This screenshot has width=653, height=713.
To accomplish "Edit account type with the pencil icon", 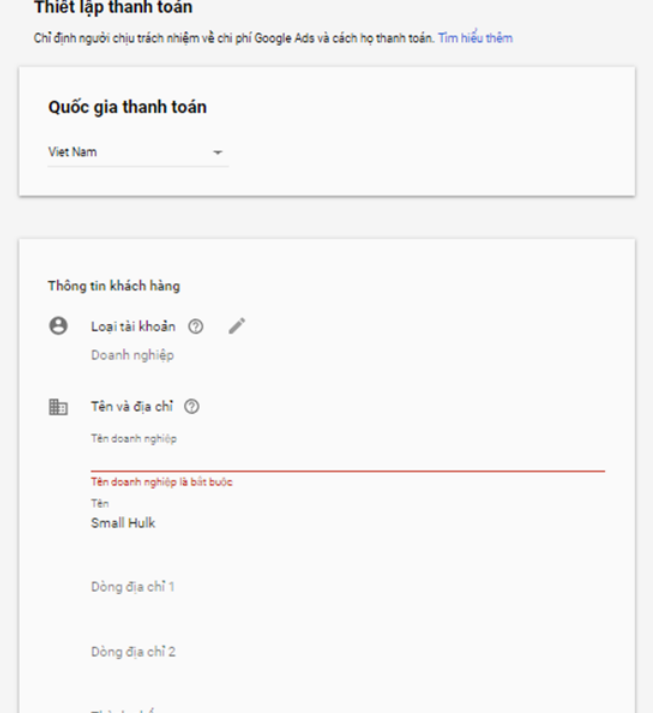I will coord(237,326).
